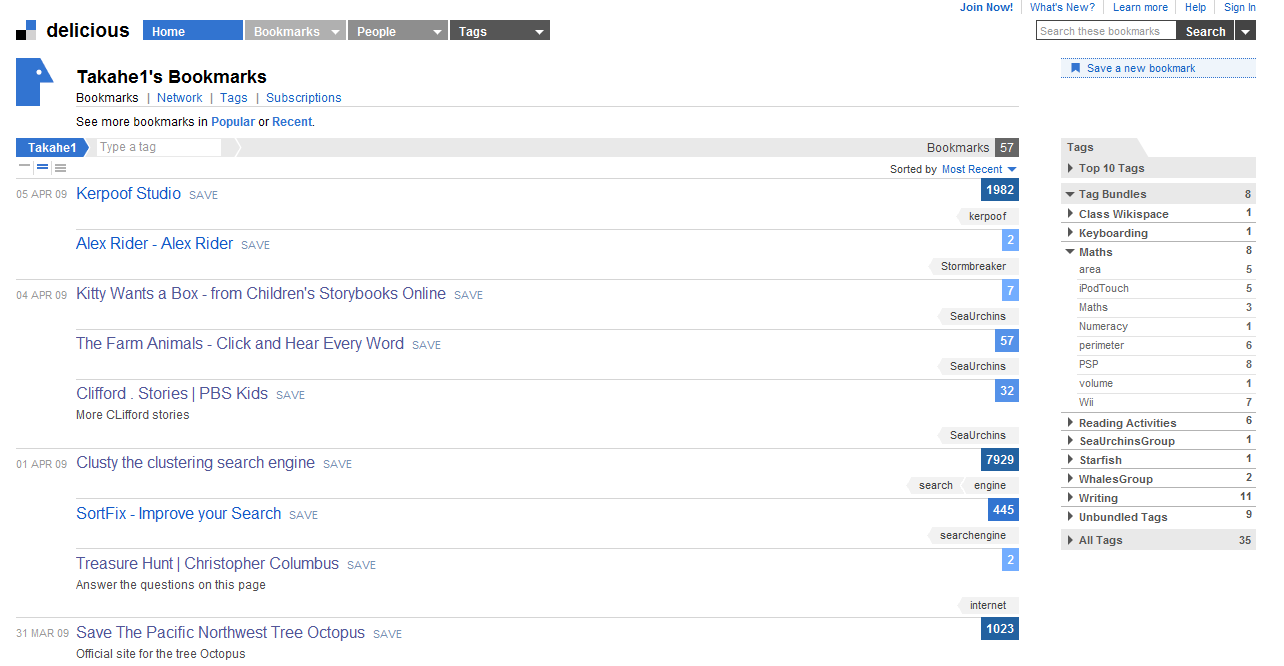1284x666 pixels.
Task: Switch to Network sub-tab
Action: pyautogui.click(x=180, y=98)
